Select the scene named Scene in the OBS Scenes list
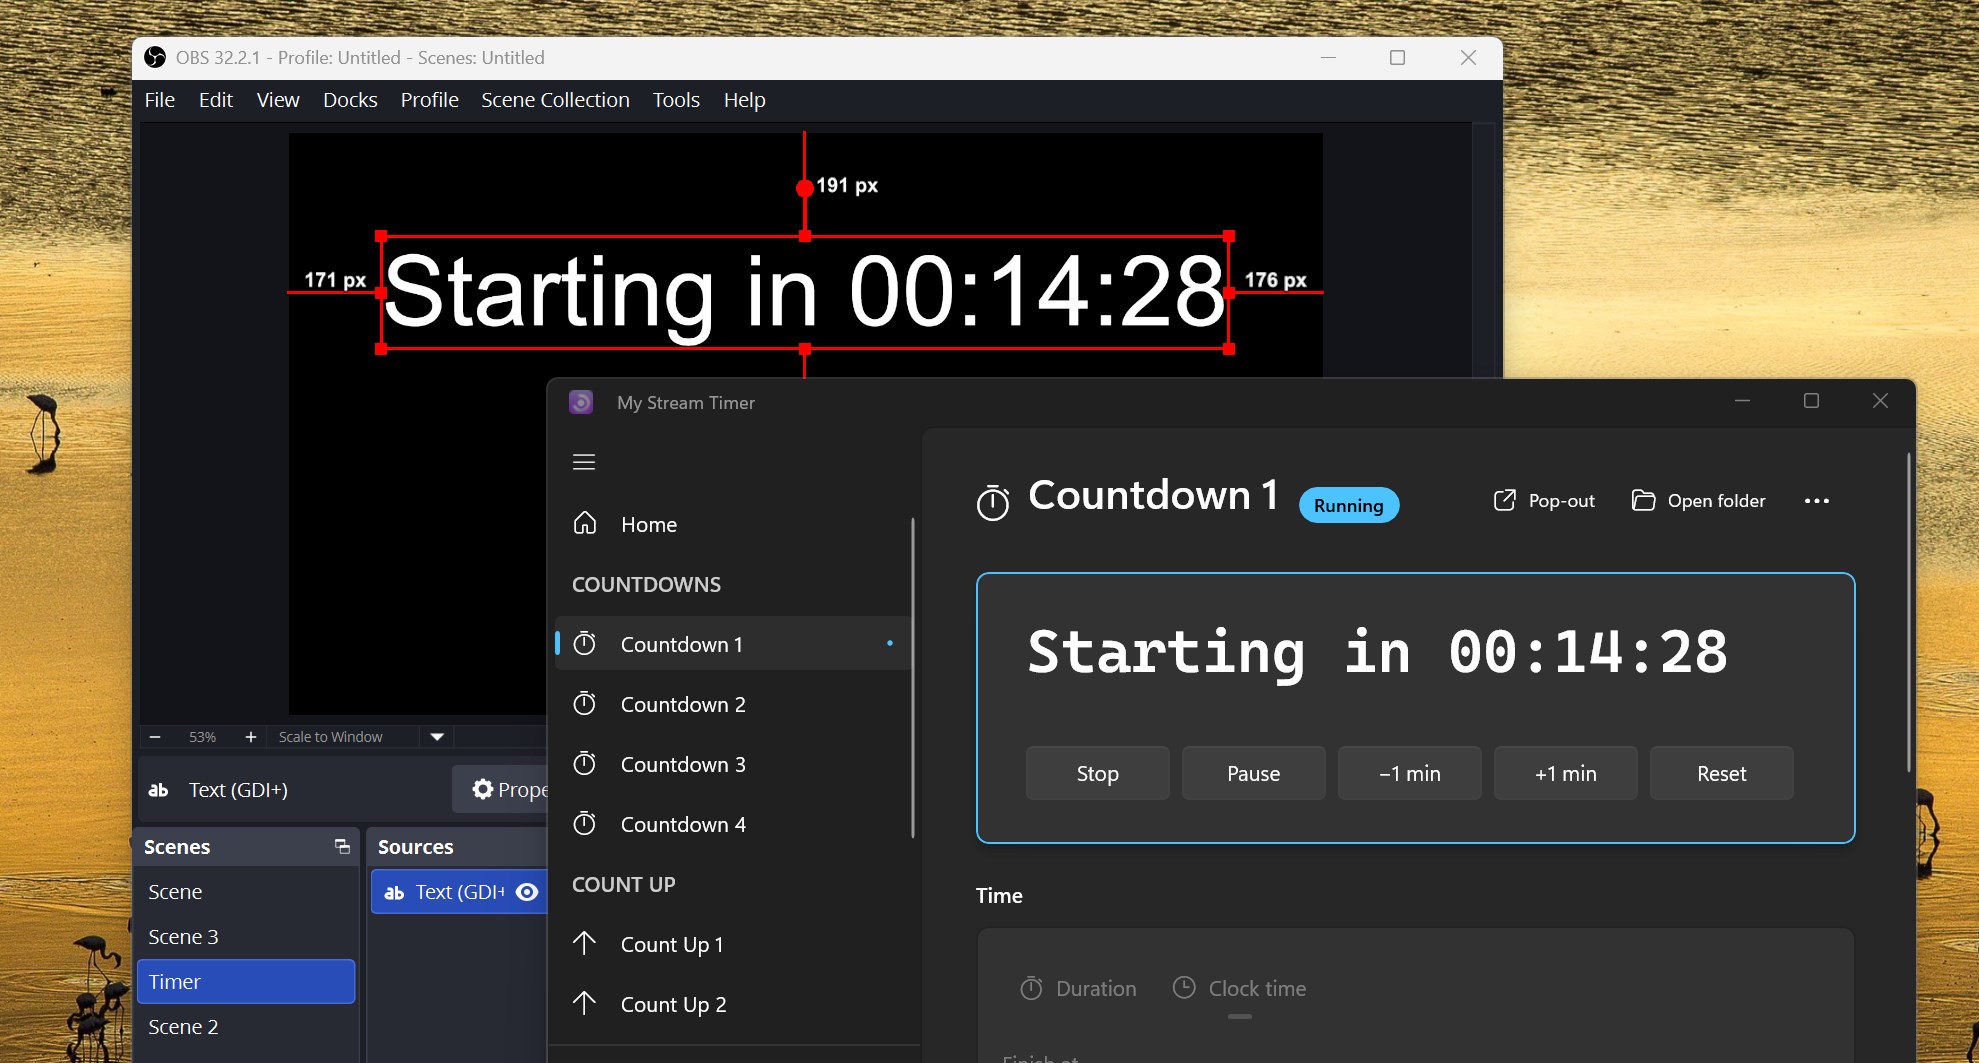The width and height of the screenshot is (1979, 1063). (x=246, y=892)
